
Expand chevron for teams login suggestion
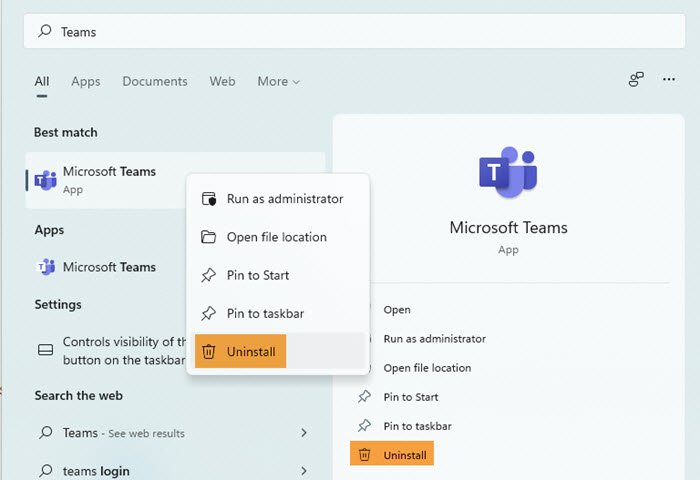pos(304,471)
